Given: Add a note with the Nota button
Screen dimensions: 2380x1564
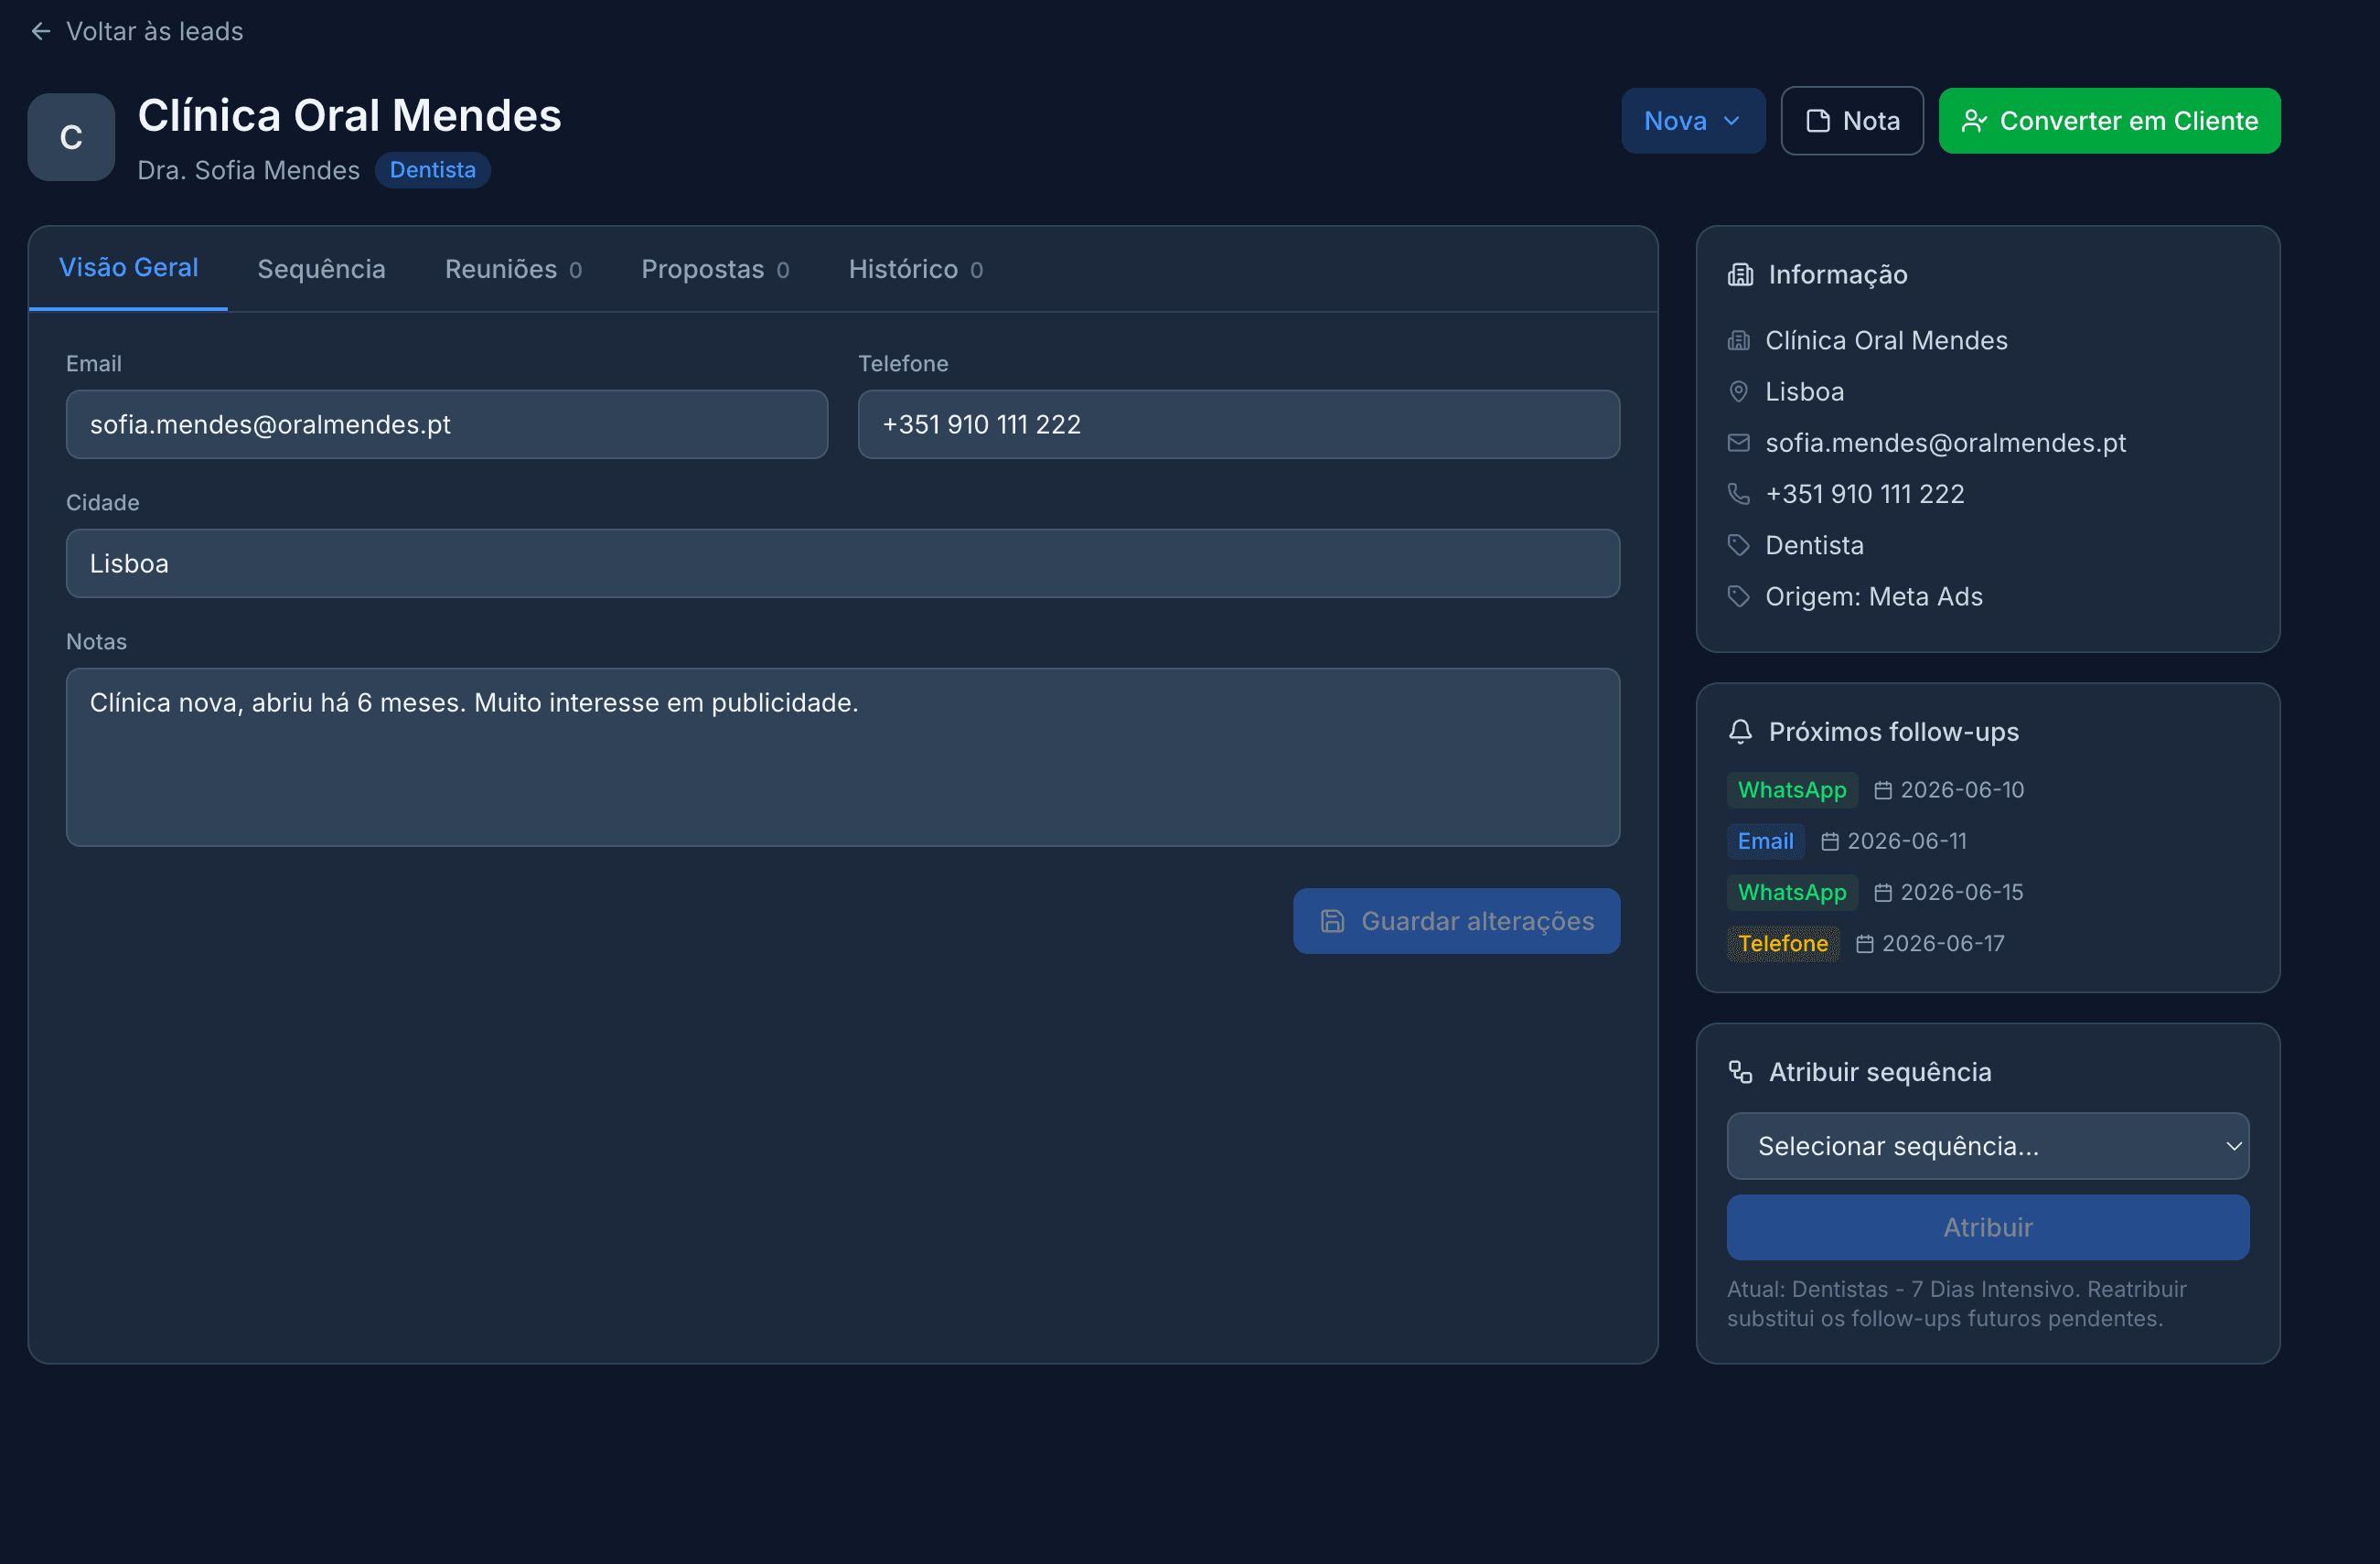Looking at the screenshot, I should tap(1852, 121).
